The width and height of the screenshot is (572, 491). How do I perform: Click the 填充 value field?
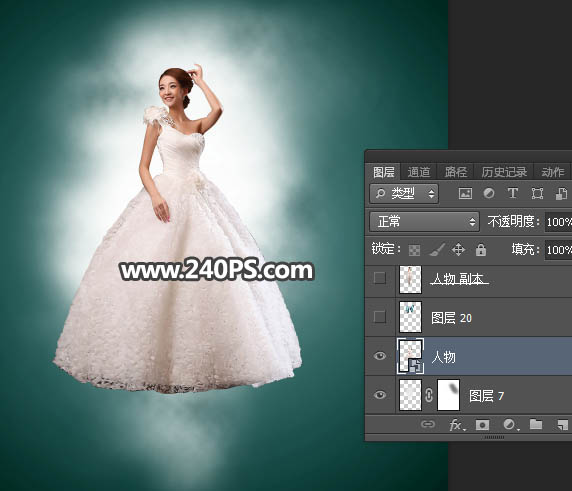(558, 250)
